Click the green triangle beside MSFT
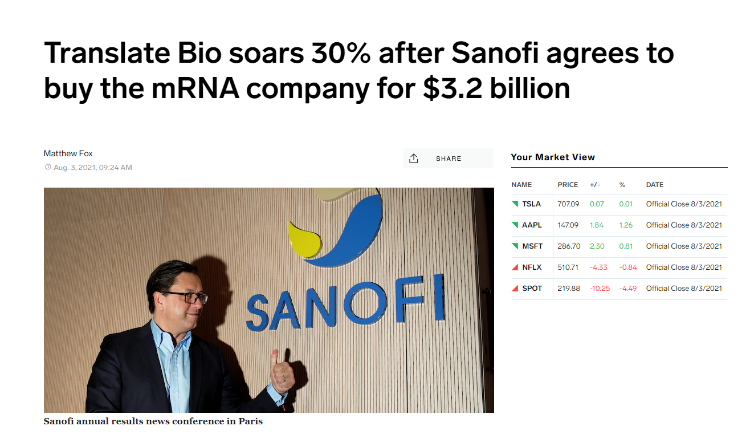This screenshot has width=750, height=434. (515, 246)
